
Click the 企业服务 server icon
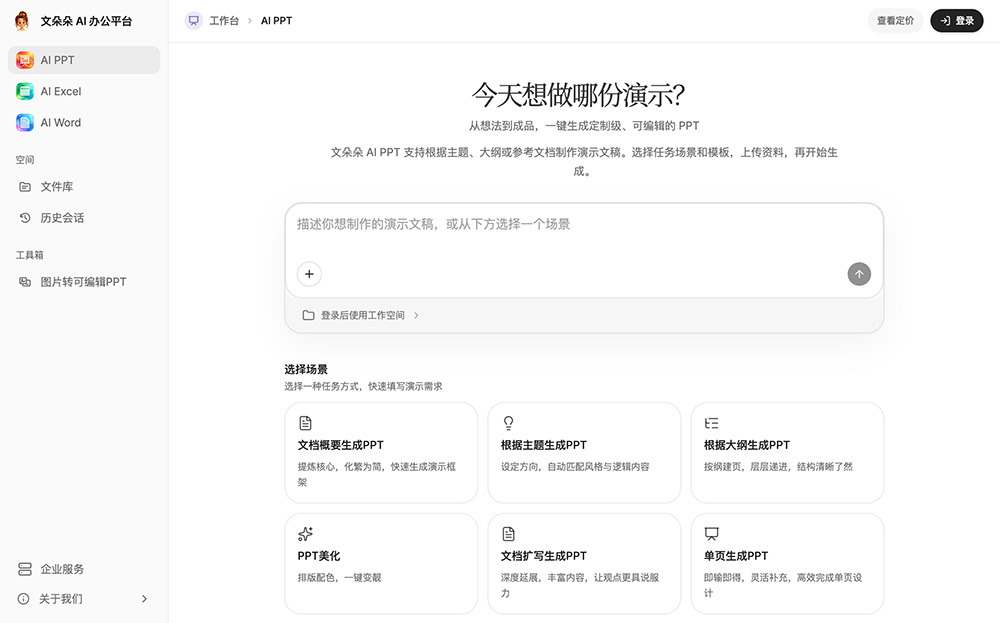tap(25, 569)
